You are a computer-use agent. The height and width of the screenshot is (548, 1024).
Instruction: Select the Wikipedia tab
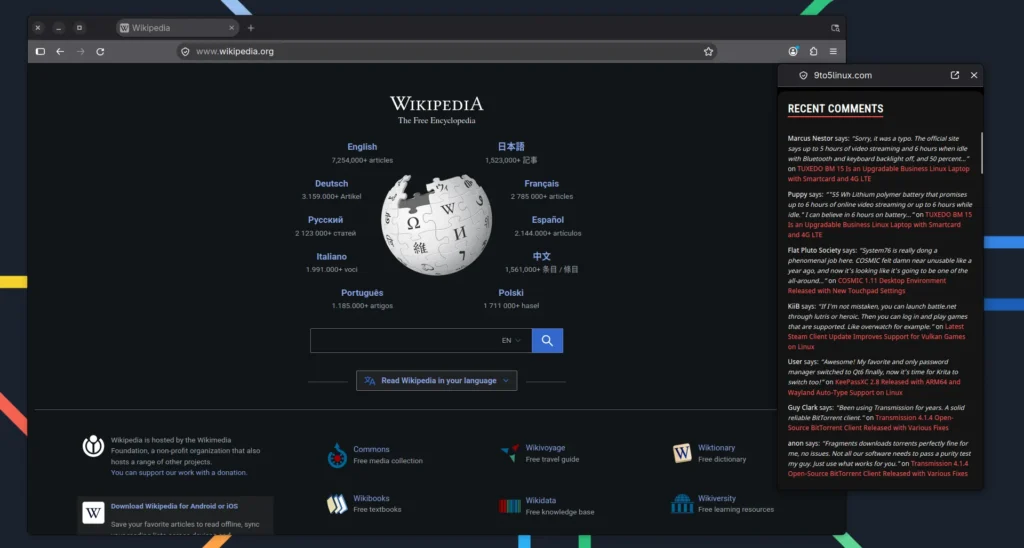coord(177,28)
